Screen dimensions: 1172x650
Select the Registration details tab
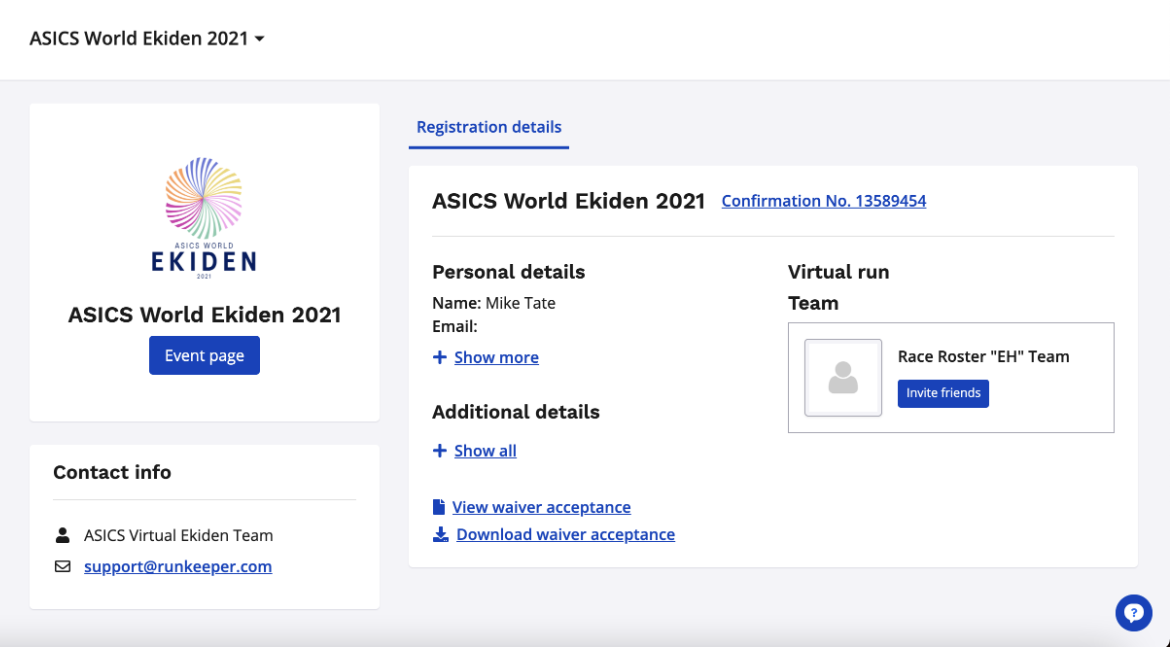click(489, 128)
